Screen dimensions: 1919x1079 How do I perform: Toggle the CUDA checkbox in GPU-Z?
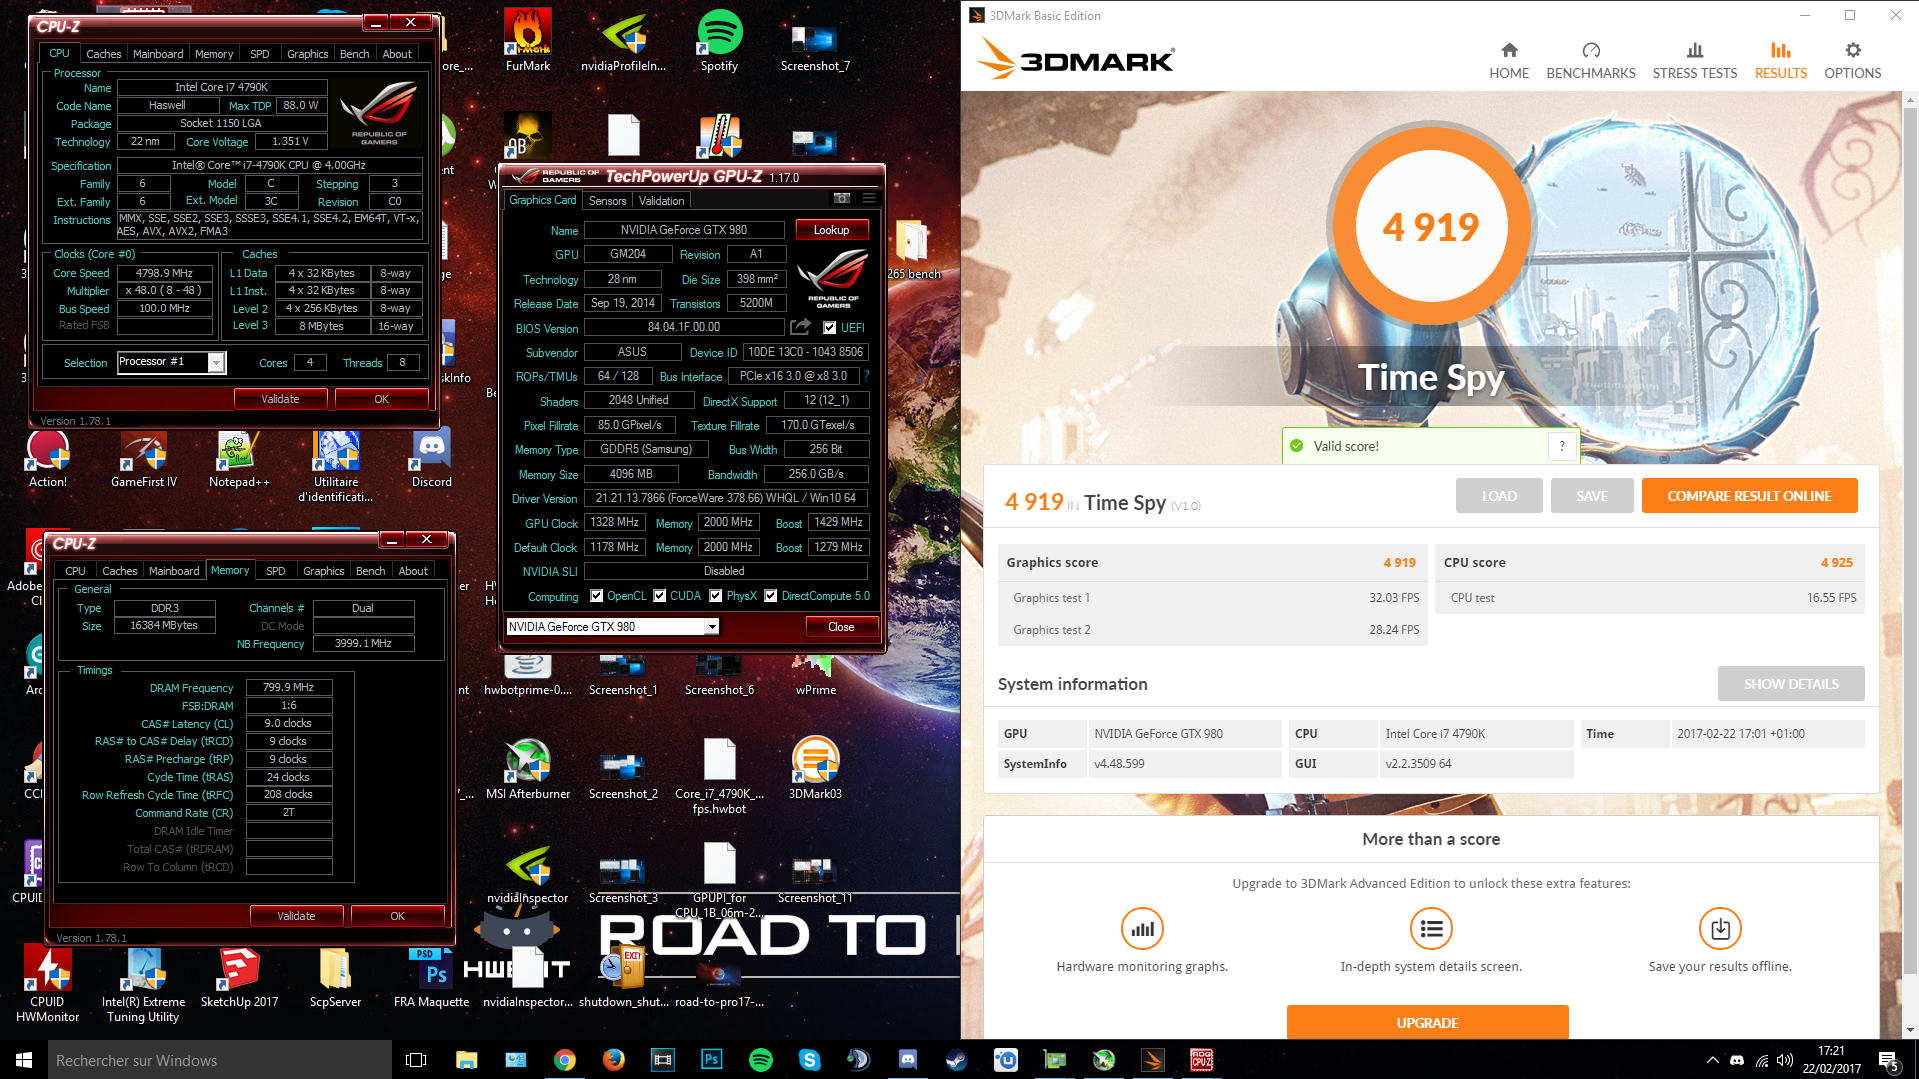(659, 596)
